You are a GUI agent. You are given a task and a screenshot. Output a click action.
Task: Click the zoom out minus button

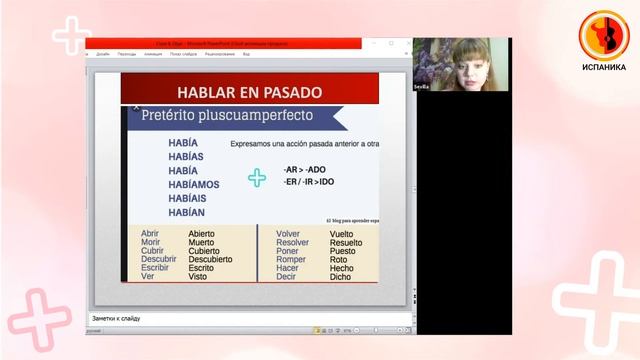pos(356,331)
